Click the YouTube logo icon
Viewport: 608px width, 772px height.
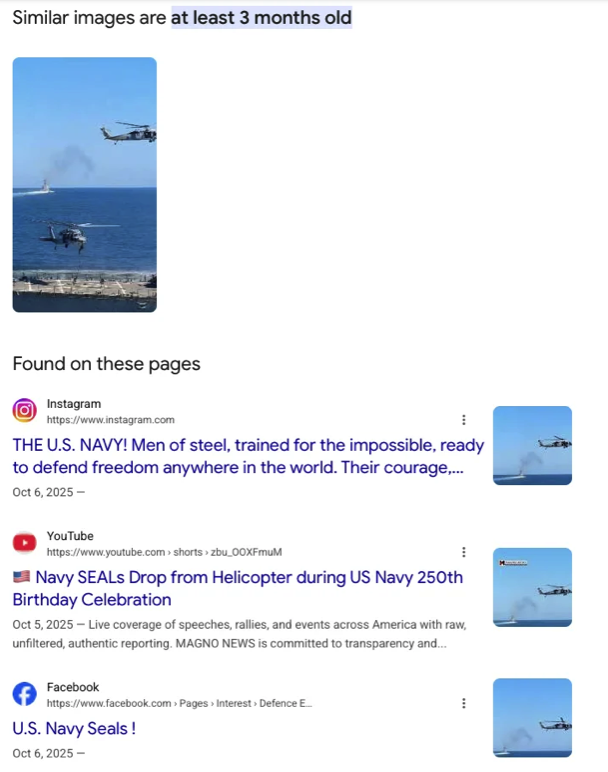pyautogui.click(x=25, y=543)
